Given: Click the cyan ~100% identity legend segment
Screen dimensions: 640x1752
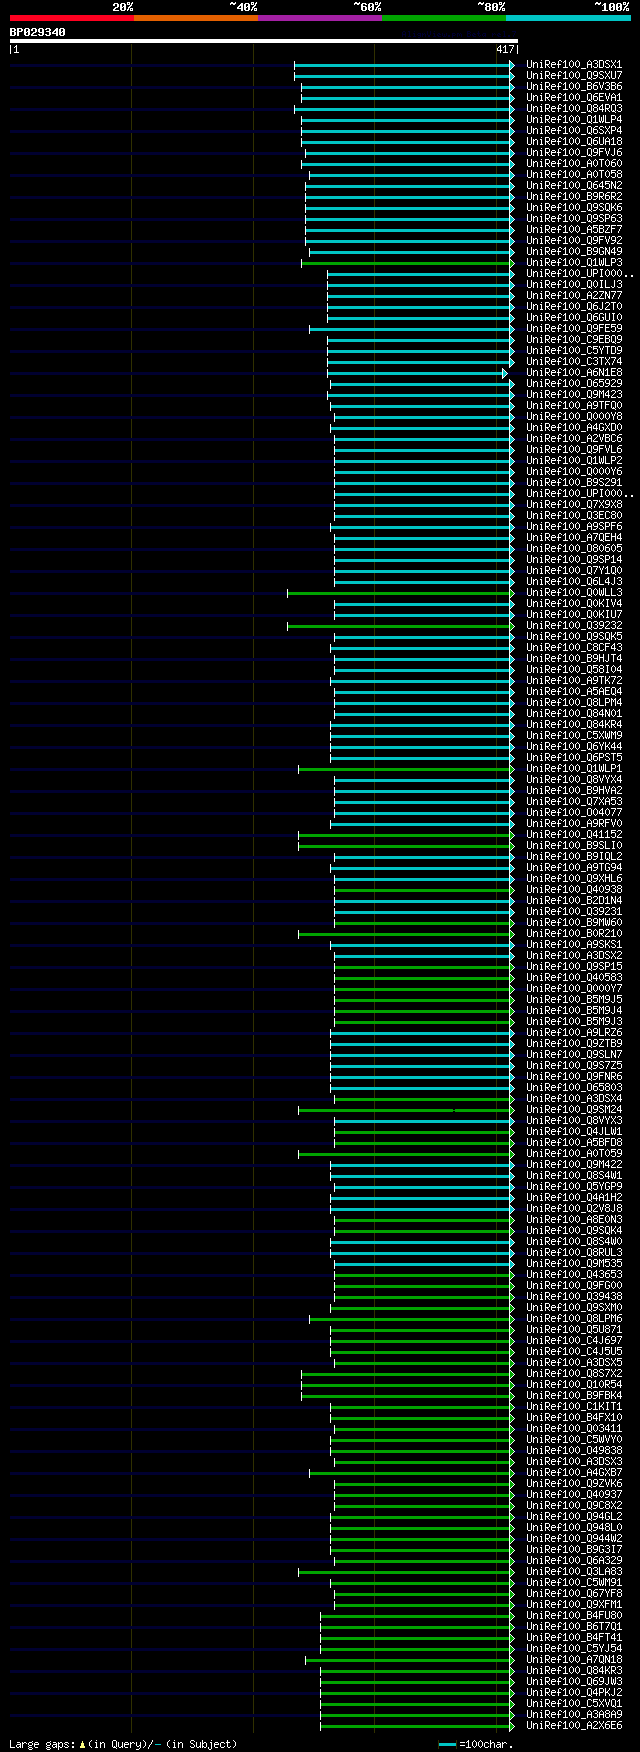Looking at the screenshot, I should 568,18.
